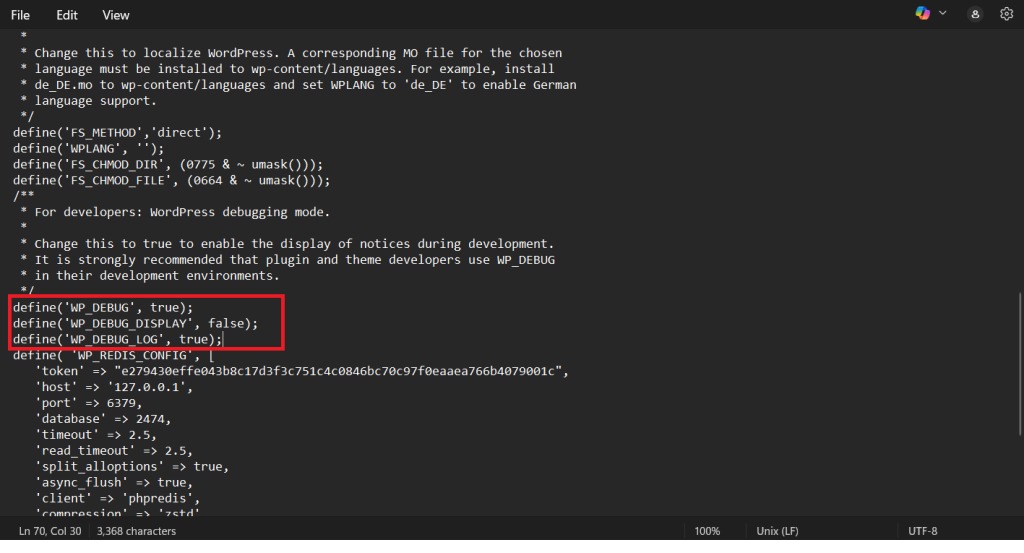Click the 'async_flush' => true line

[x=114, y=482]
